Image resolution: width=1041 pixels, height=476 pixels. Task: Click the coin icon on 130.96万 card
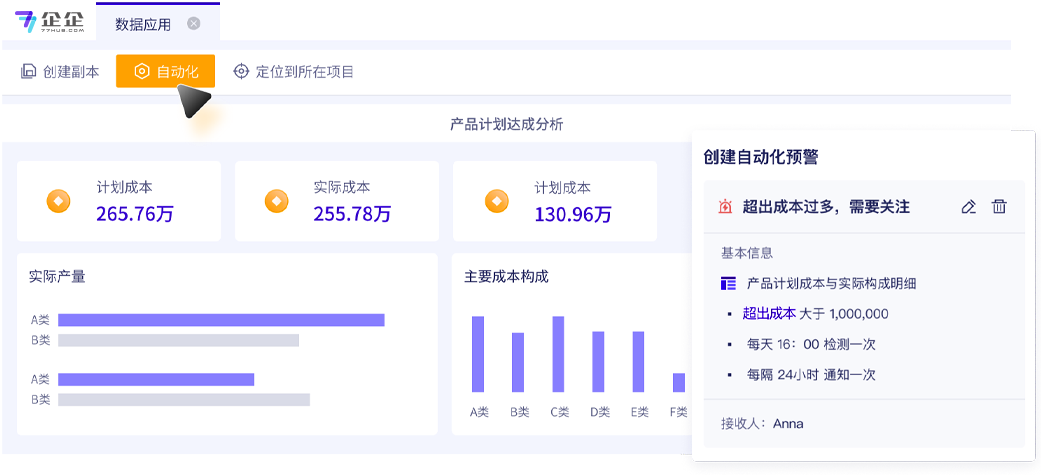496,201
